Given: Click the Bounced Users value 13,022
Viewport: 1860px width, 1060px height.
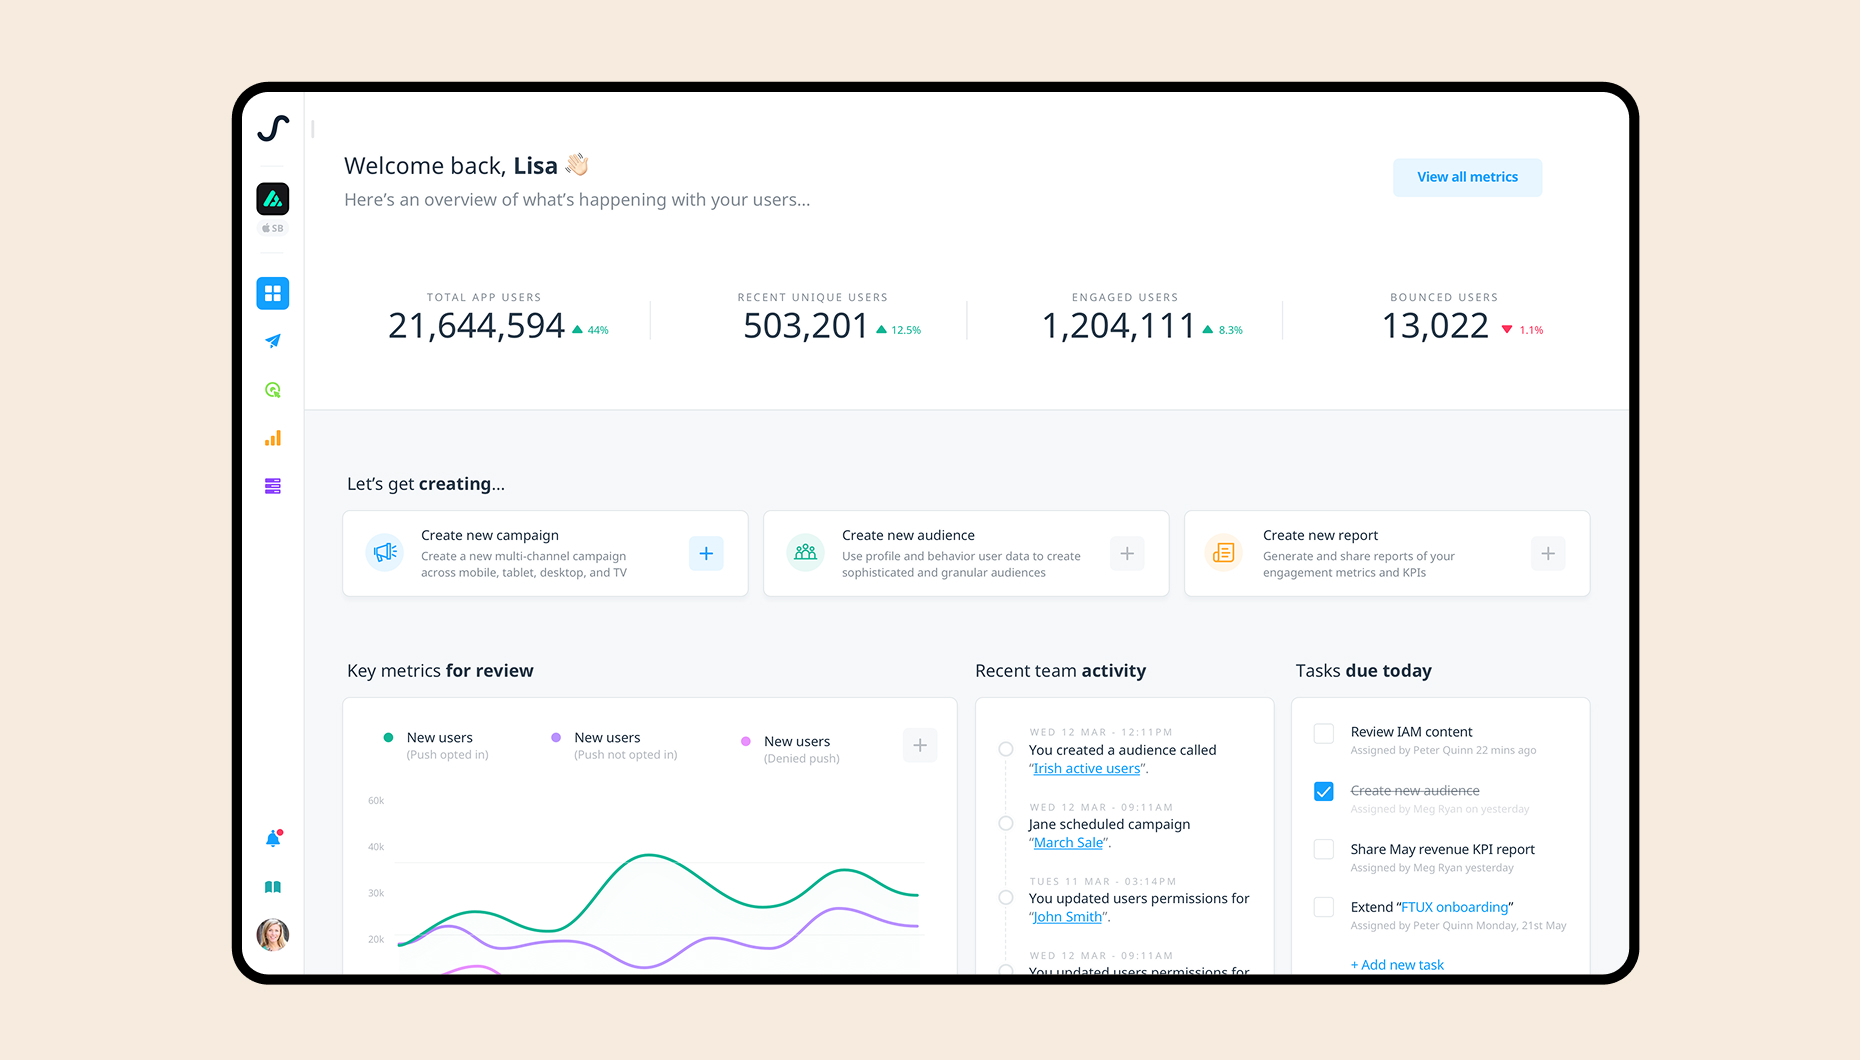Looking at the screenshot, I should tap(1435, 326).
